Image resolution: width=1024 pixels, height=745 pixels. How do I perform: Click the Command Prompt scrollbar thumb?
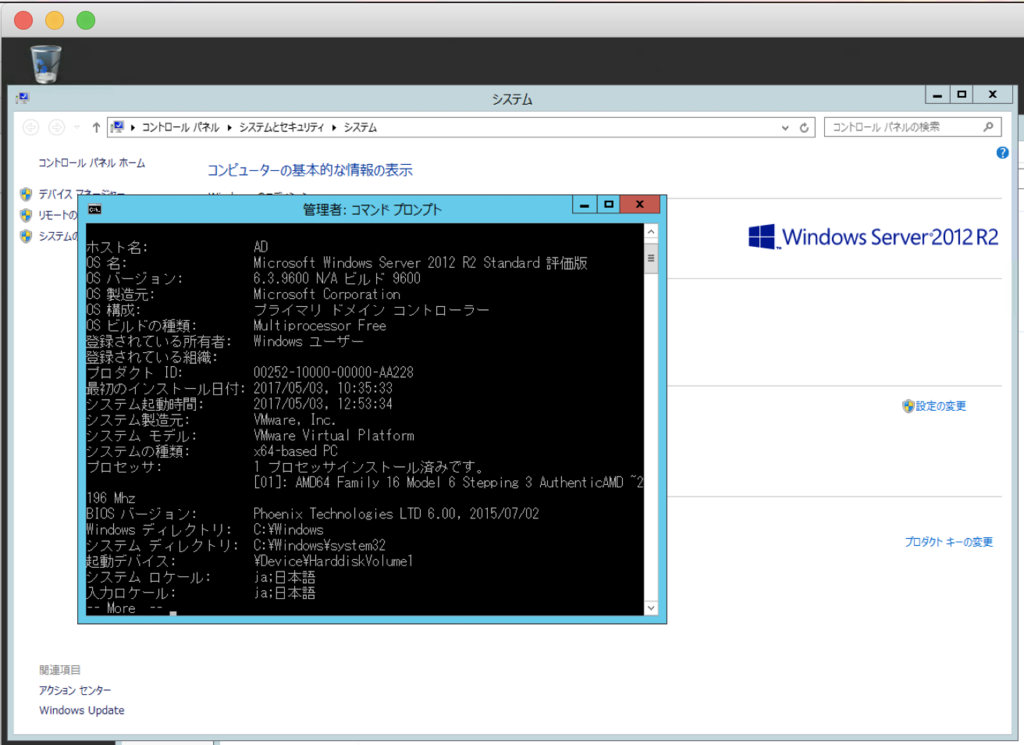pyautogui.click(x=651, y=259)
